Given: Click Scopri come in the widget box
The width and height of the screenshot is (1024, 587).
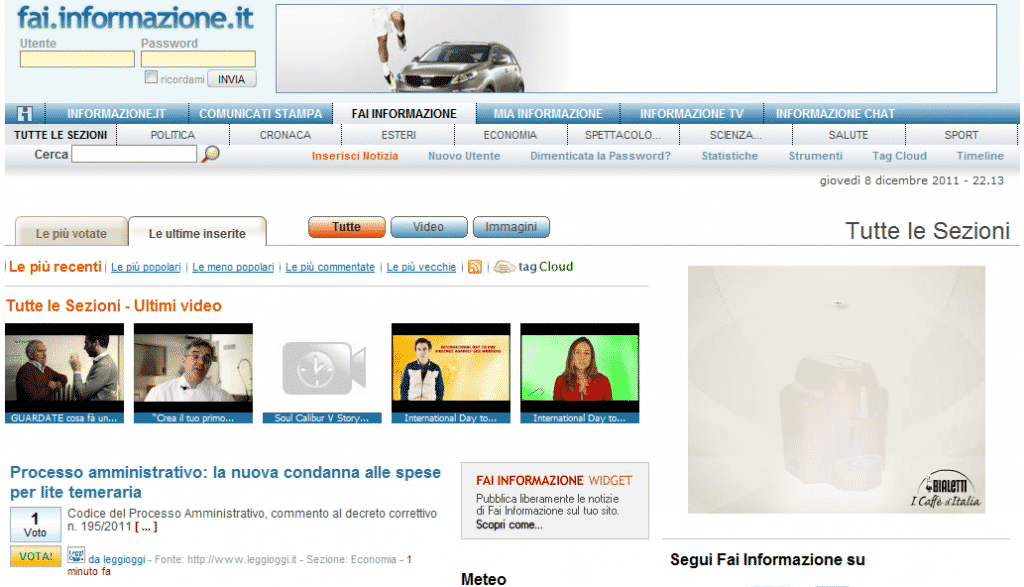Looking at the screenshot, I should pyautogui.click(x=509, y=525).
